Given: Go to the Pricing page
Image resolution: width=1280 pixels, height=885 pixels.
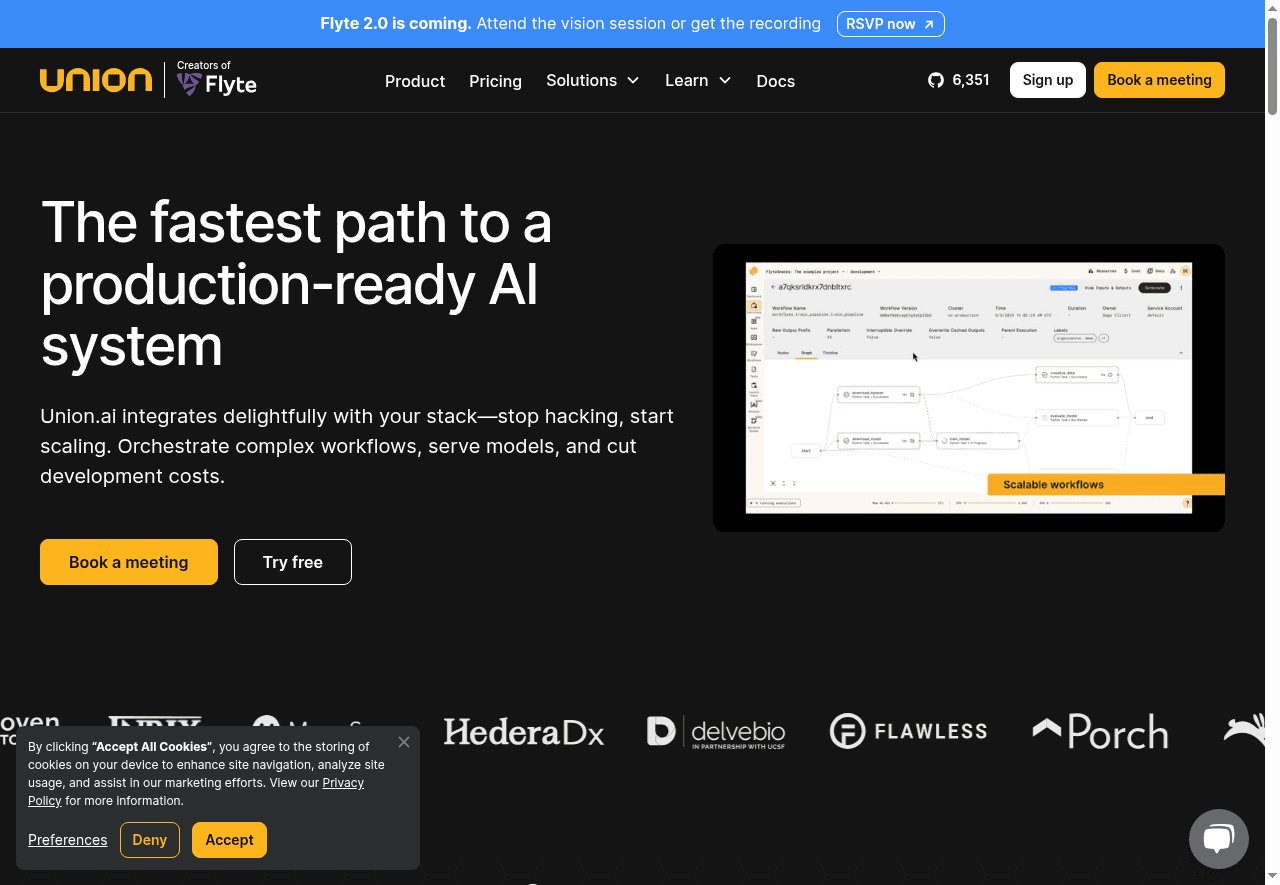Looking at the screenshot, I should point(495,81).
